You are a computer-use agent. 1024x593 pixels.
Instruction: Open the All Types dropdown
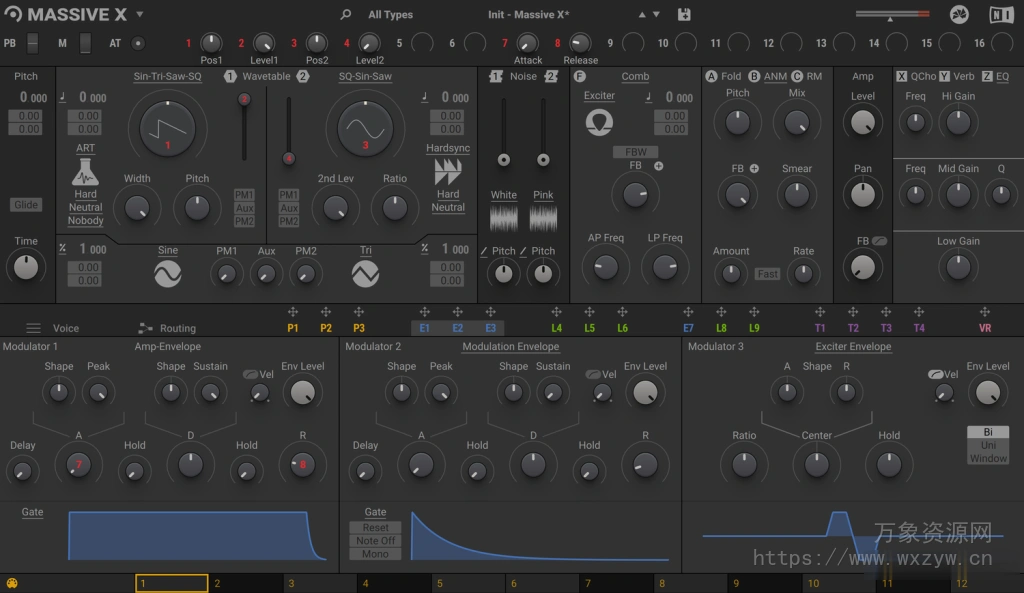tap(390, 14)
